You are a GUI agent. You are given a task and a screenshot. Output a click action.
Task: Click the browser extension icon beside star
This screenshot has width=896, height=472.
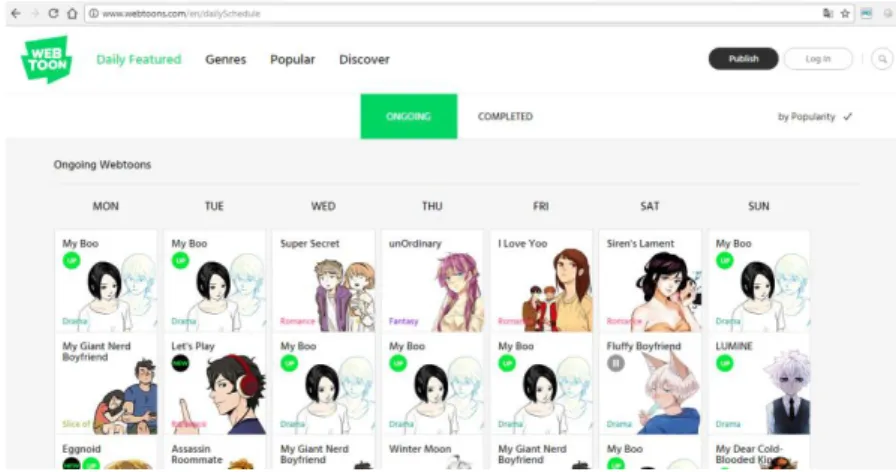coord(866,13)
